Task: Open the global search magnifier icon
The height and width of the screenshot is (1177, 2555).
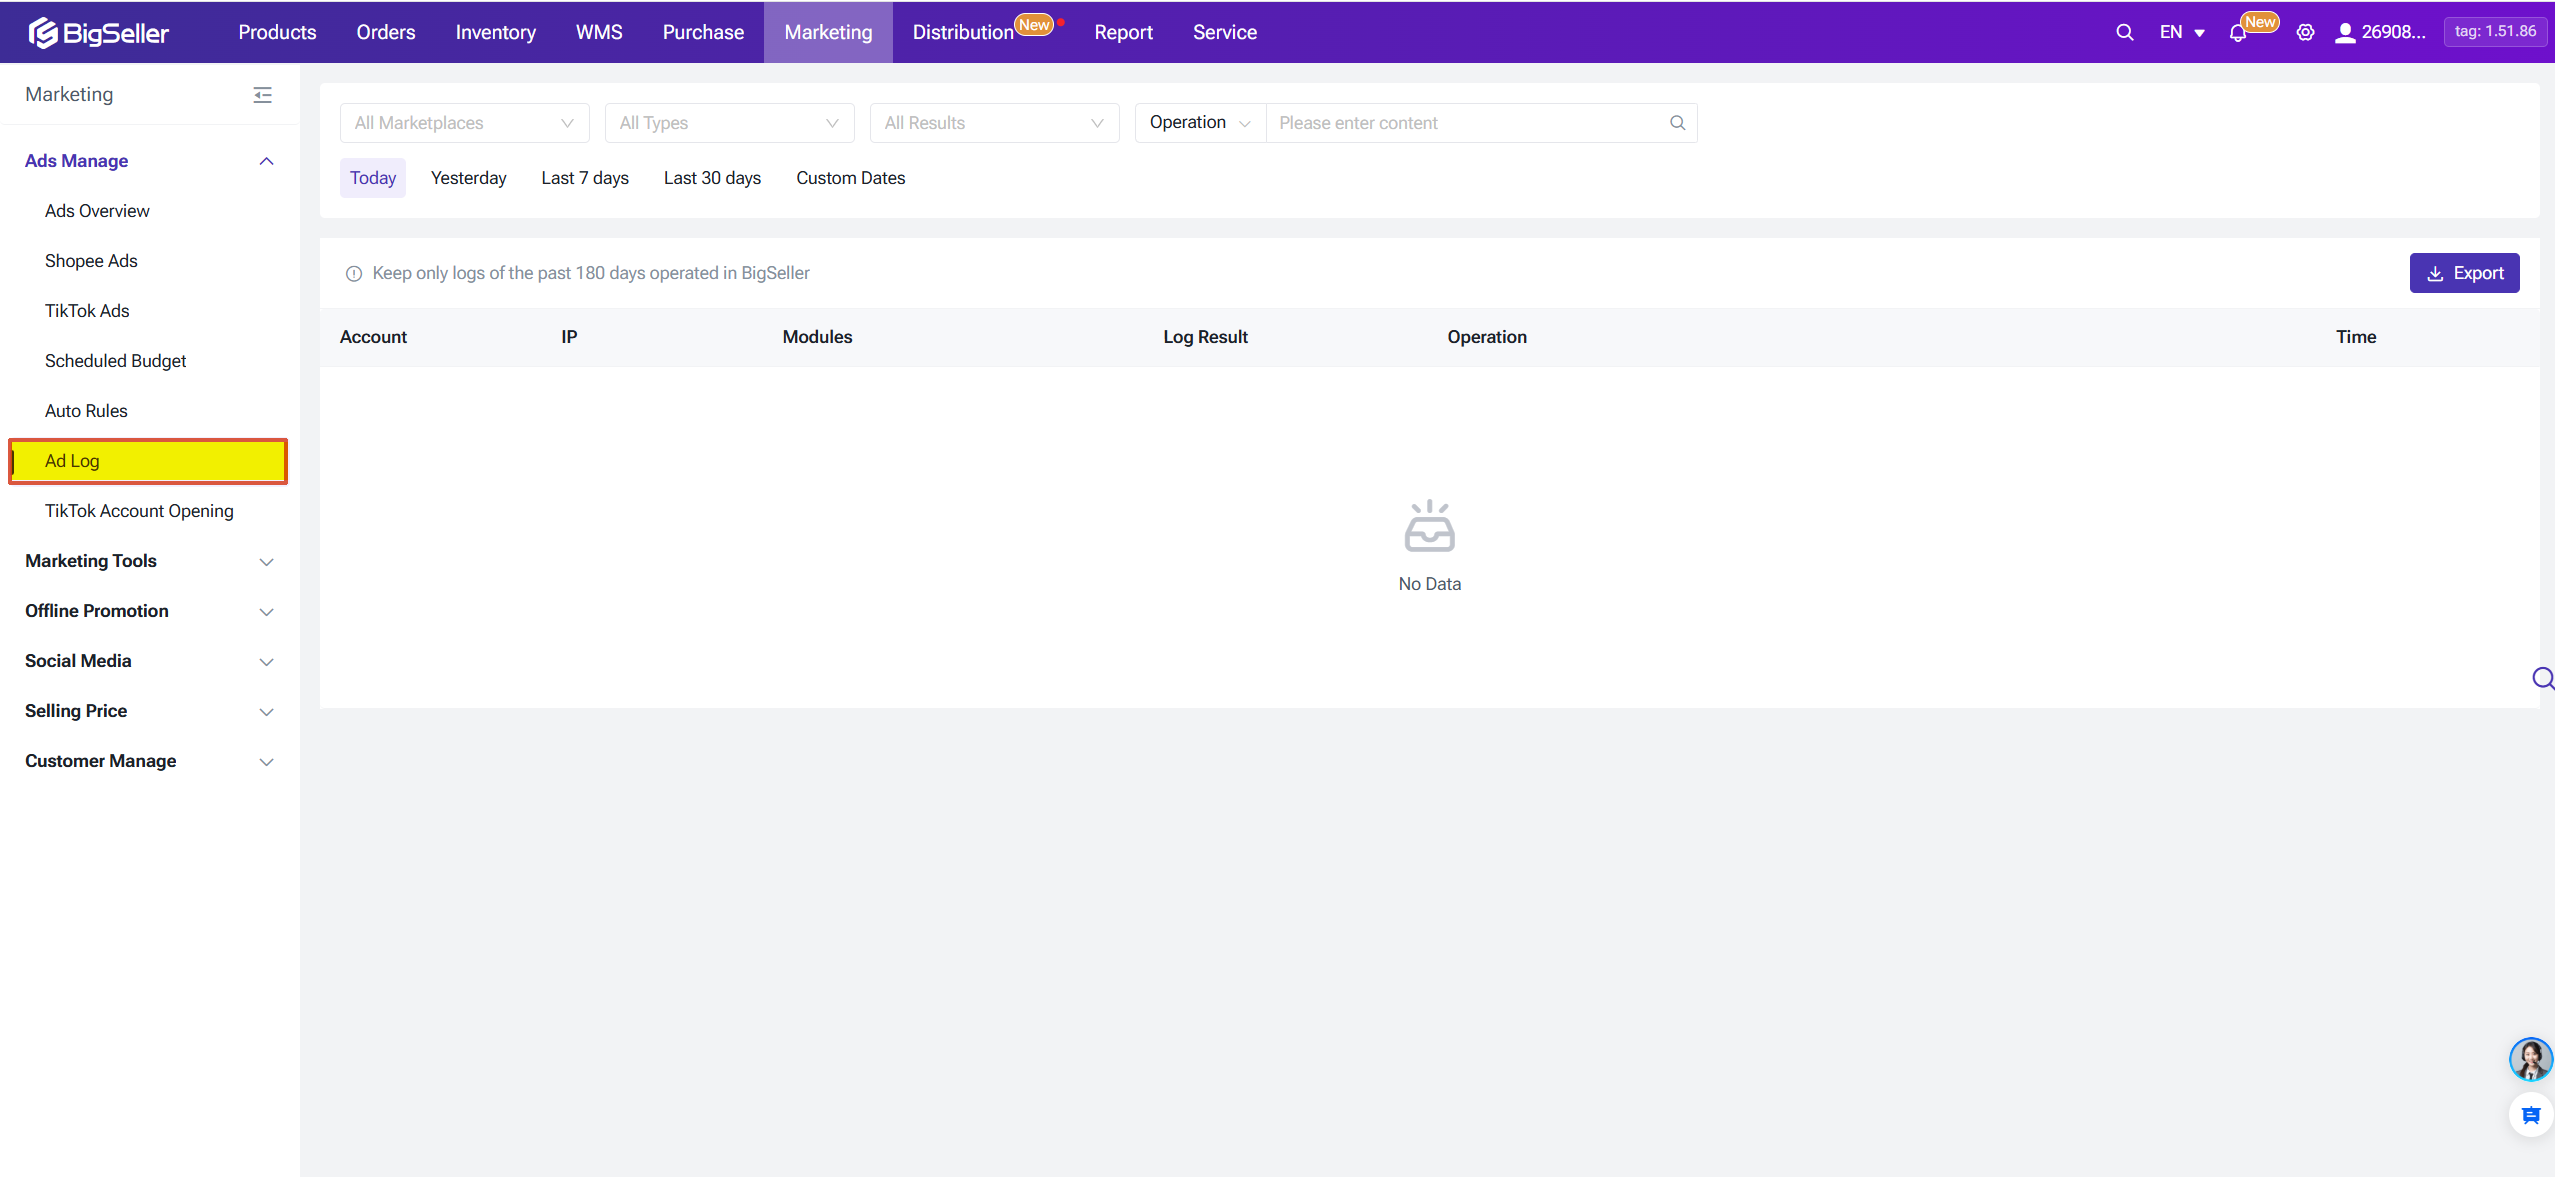Action: pyautogui.click(x=2124, y=32)
